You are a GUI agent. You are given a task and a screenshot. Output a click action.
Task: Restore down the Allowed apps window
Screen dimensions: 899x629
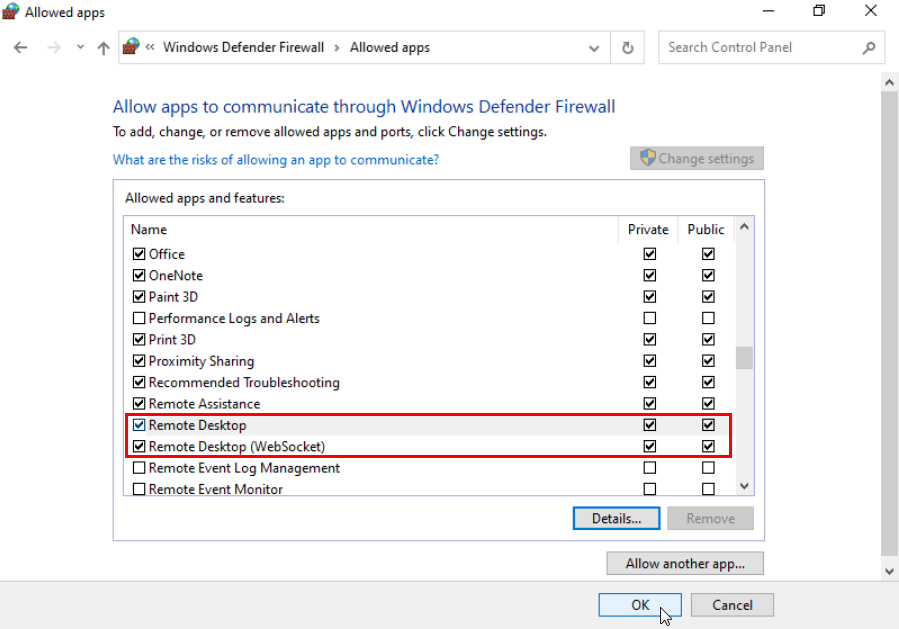click(x=819, y=11)
